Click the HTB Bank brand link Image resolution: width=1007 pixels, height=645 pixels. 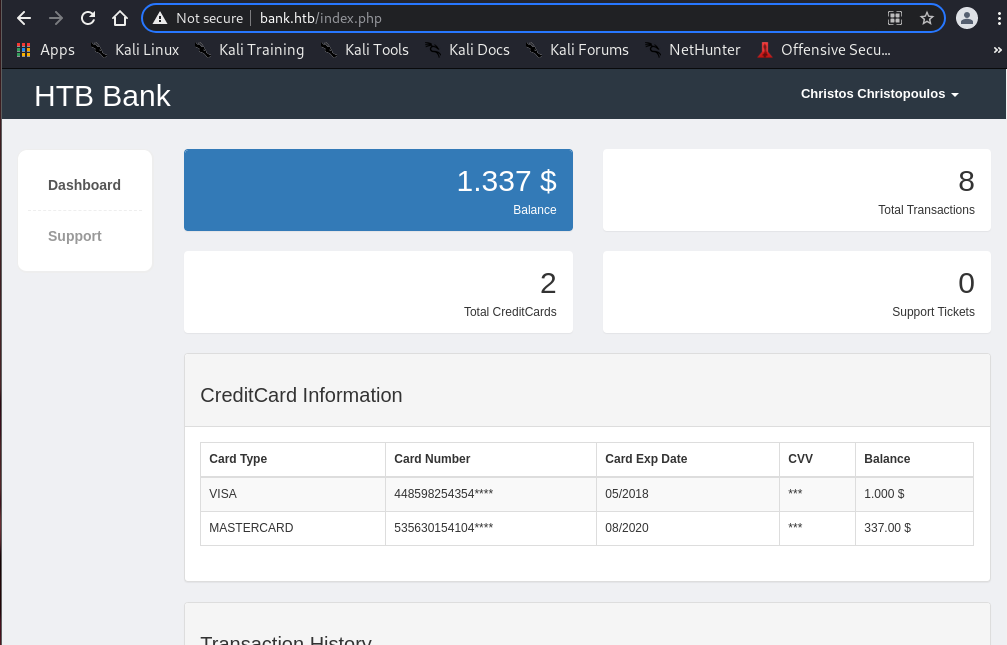pyautogui.click(x=102, y=96)
